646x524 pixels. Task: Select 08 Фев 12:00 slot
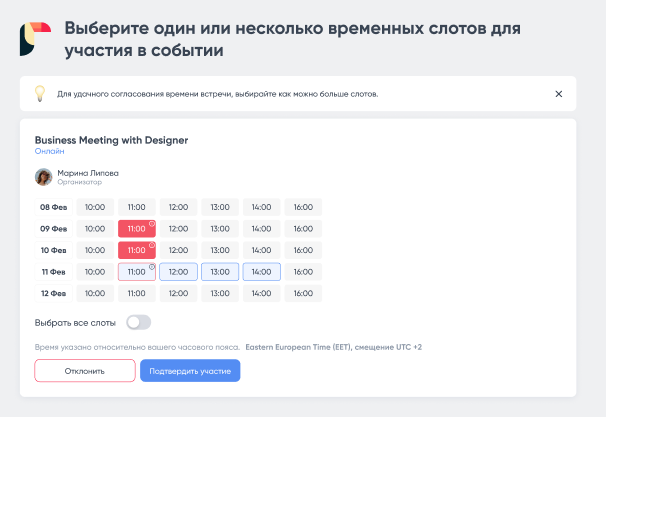(x=178, y=207)
